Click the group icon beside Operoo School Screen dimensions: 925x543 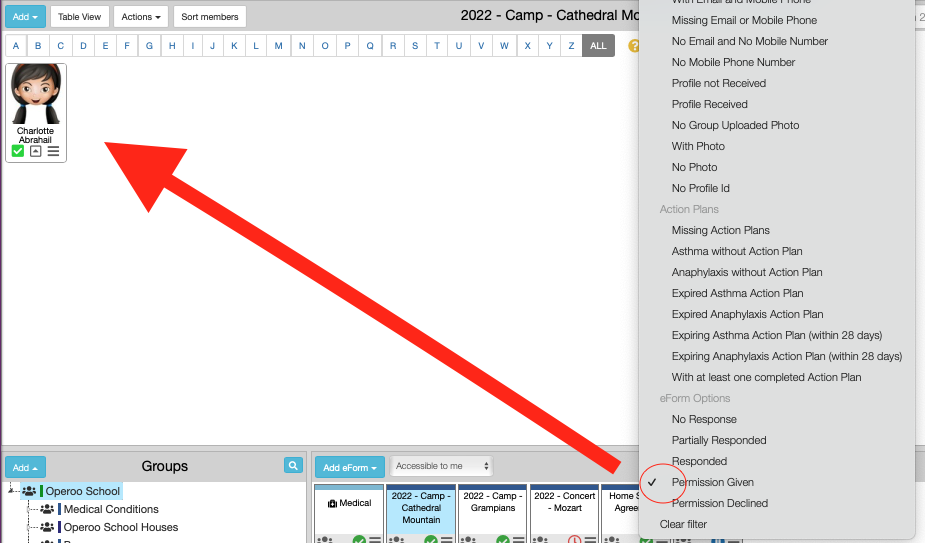point(29,491)
